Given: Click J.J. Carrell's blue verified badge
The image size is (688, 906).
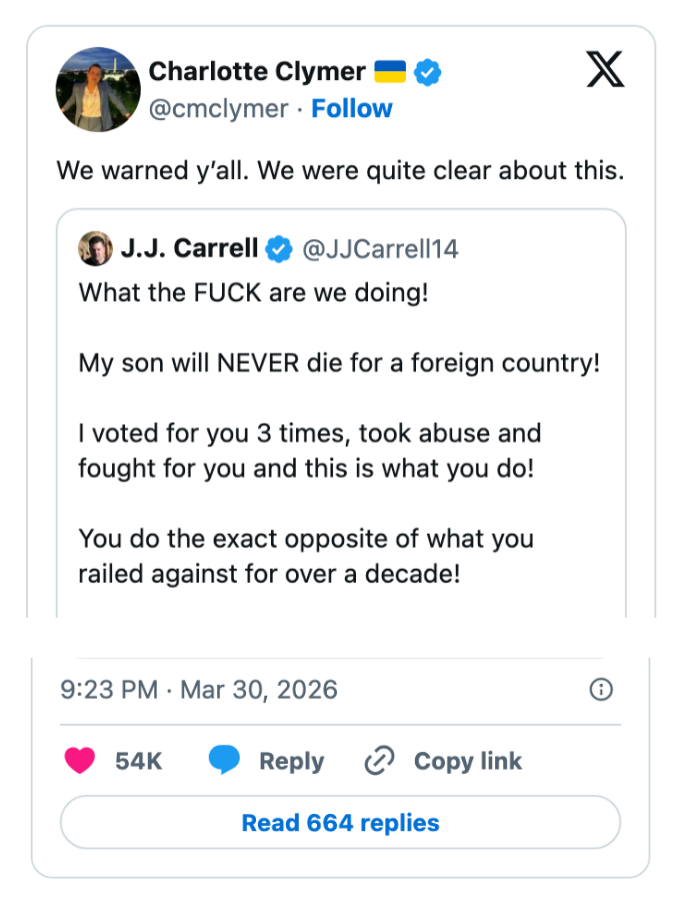Looking at the screenshot, I should pyautogui.click(x=279, y=249).
